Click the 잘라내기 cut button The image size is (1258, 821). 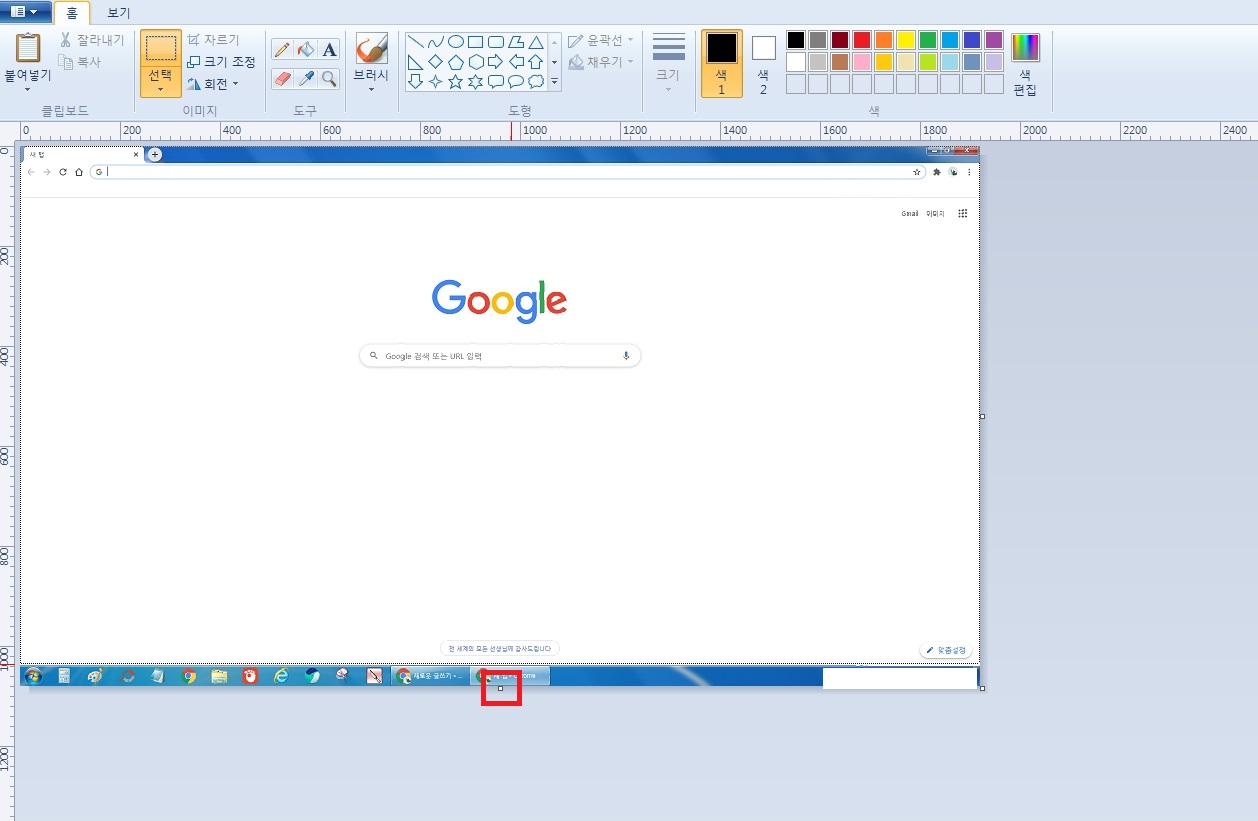(92, 40)
